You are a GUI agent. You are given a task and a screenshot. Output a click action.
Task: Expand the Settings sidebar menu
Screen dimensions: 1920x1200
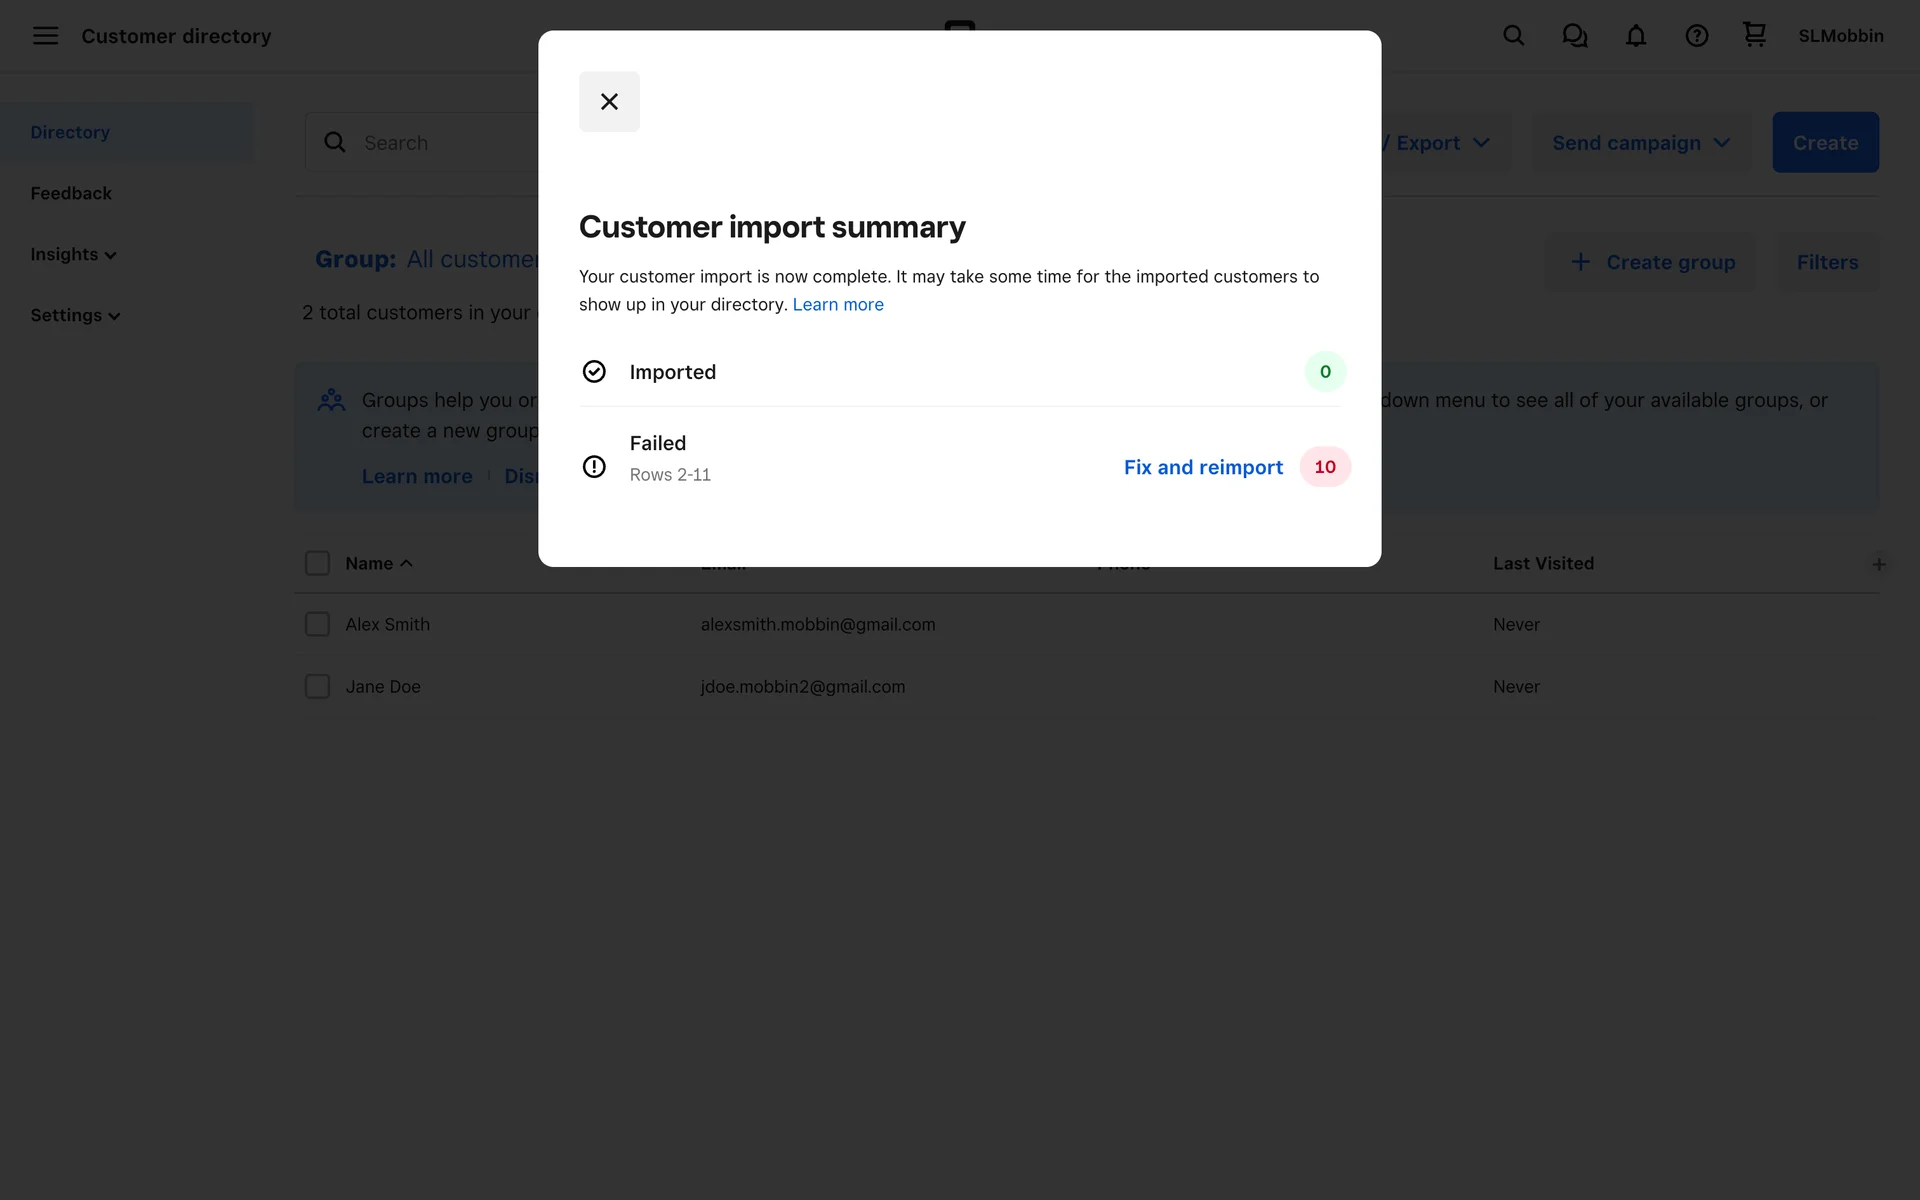[75, 315]
